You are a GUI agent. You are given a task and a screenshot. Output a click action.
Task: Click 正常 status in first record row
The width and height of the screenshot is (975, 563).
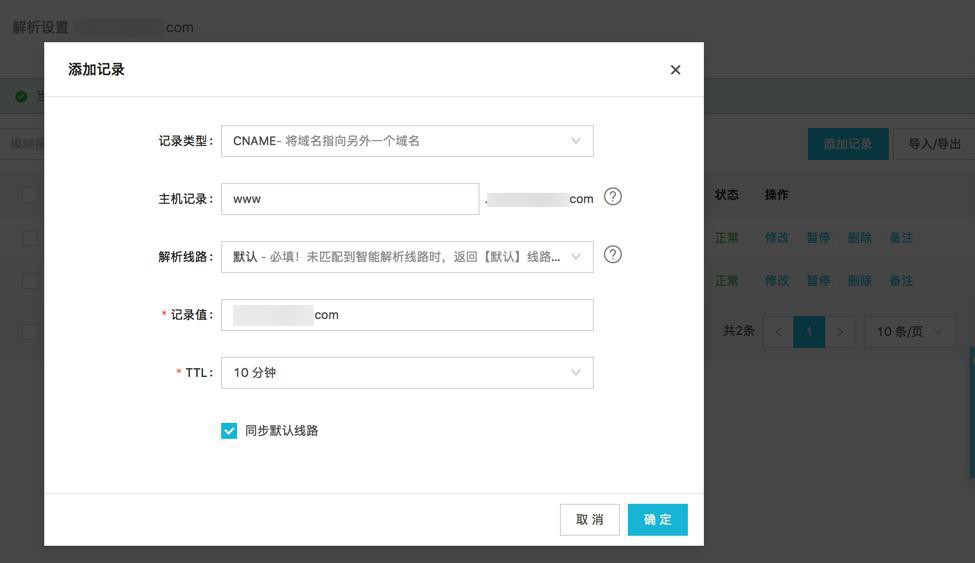tap(726, 238)
